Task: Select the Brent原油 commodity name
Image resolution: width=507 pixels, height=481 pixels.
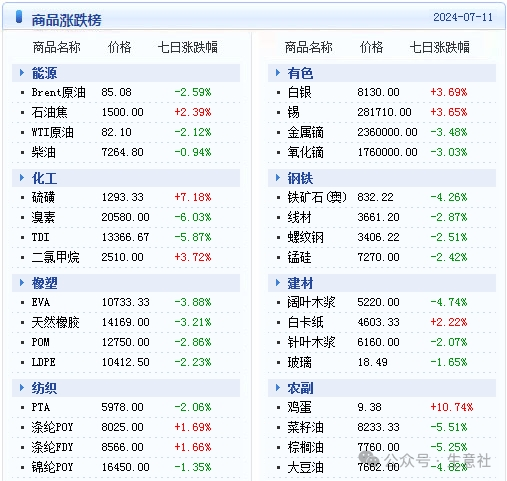Action: [x=59, y=92]
